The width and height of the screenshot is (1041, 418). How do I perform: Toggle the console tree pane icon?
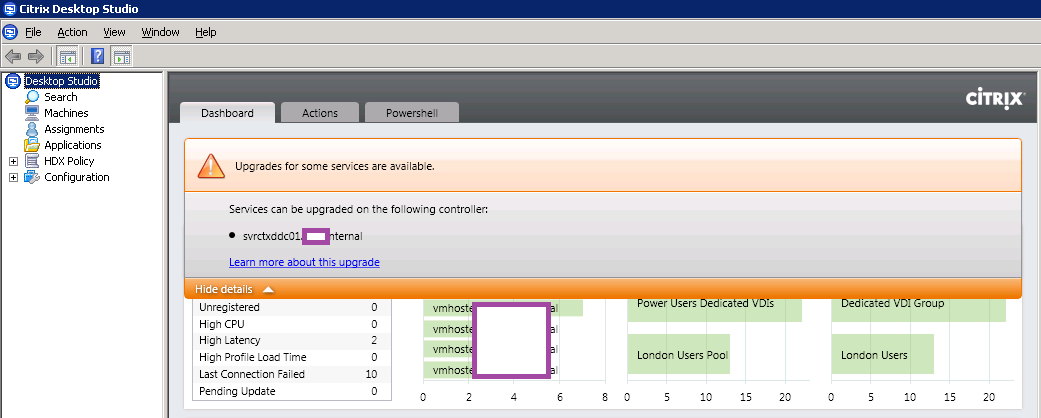67,56
